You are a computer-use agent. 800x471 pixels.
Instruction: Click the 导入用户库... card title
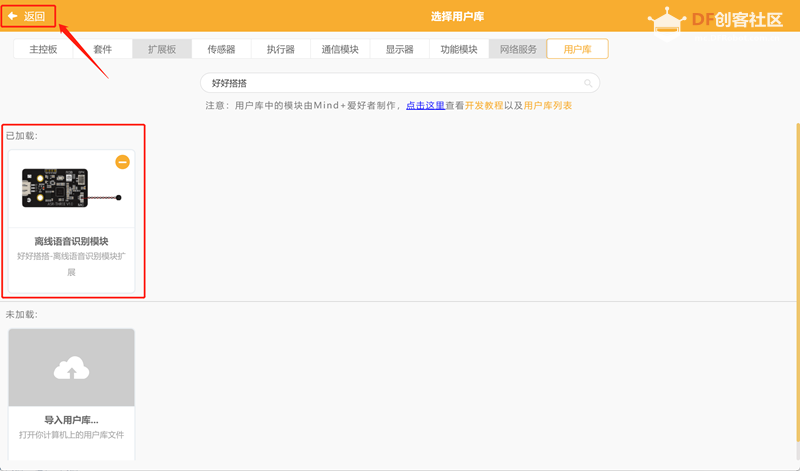pos(71,420)
